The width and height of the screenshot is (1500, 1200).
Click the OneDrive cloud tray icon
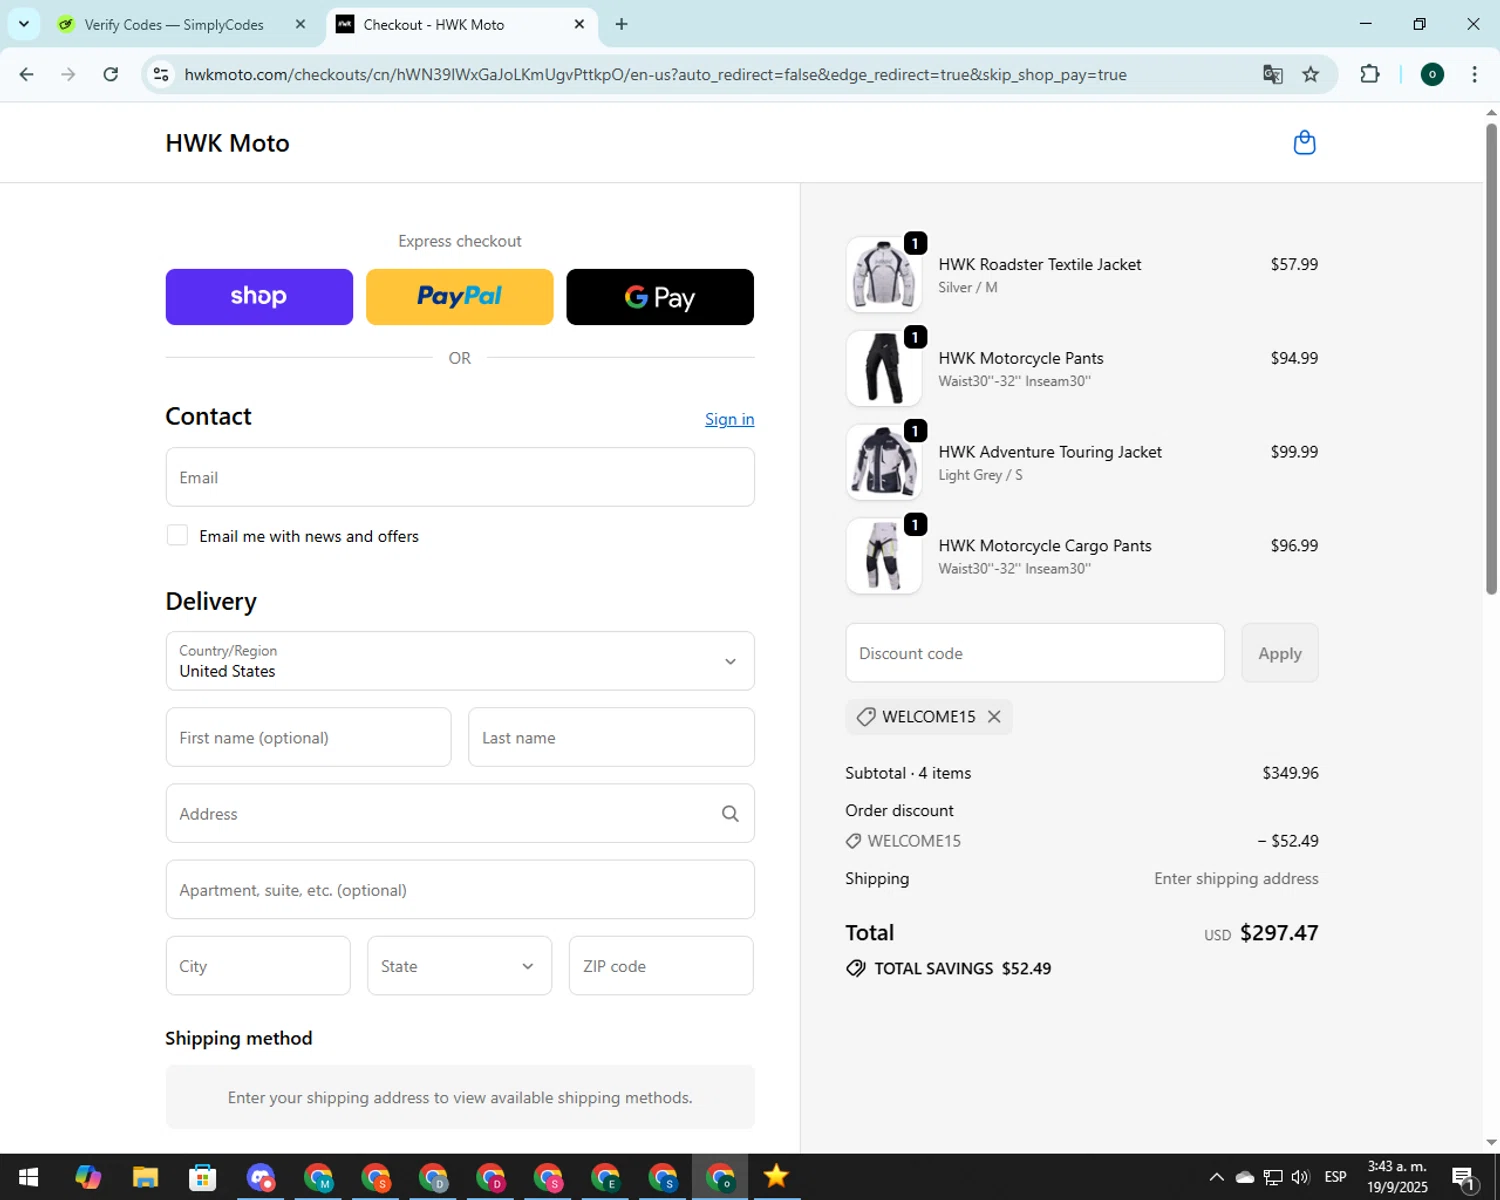point(1245,1177)
